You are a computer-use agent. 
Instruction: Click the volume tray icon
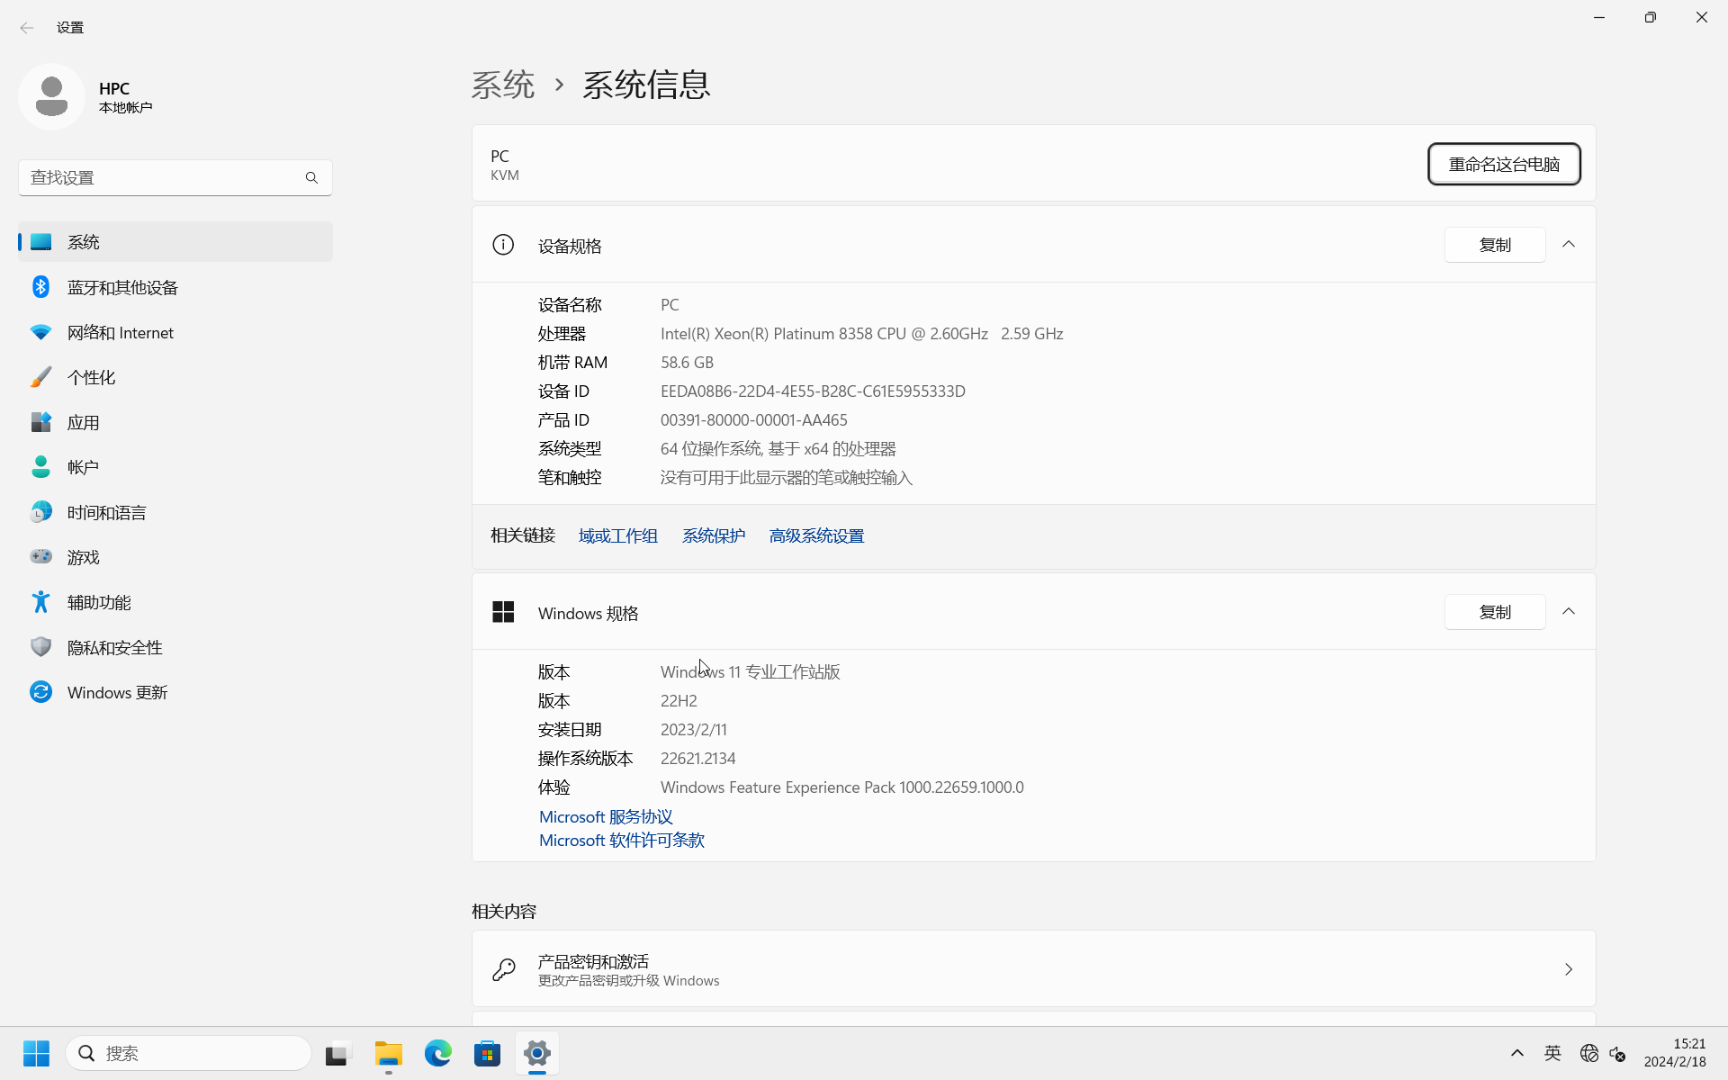1618,1054
